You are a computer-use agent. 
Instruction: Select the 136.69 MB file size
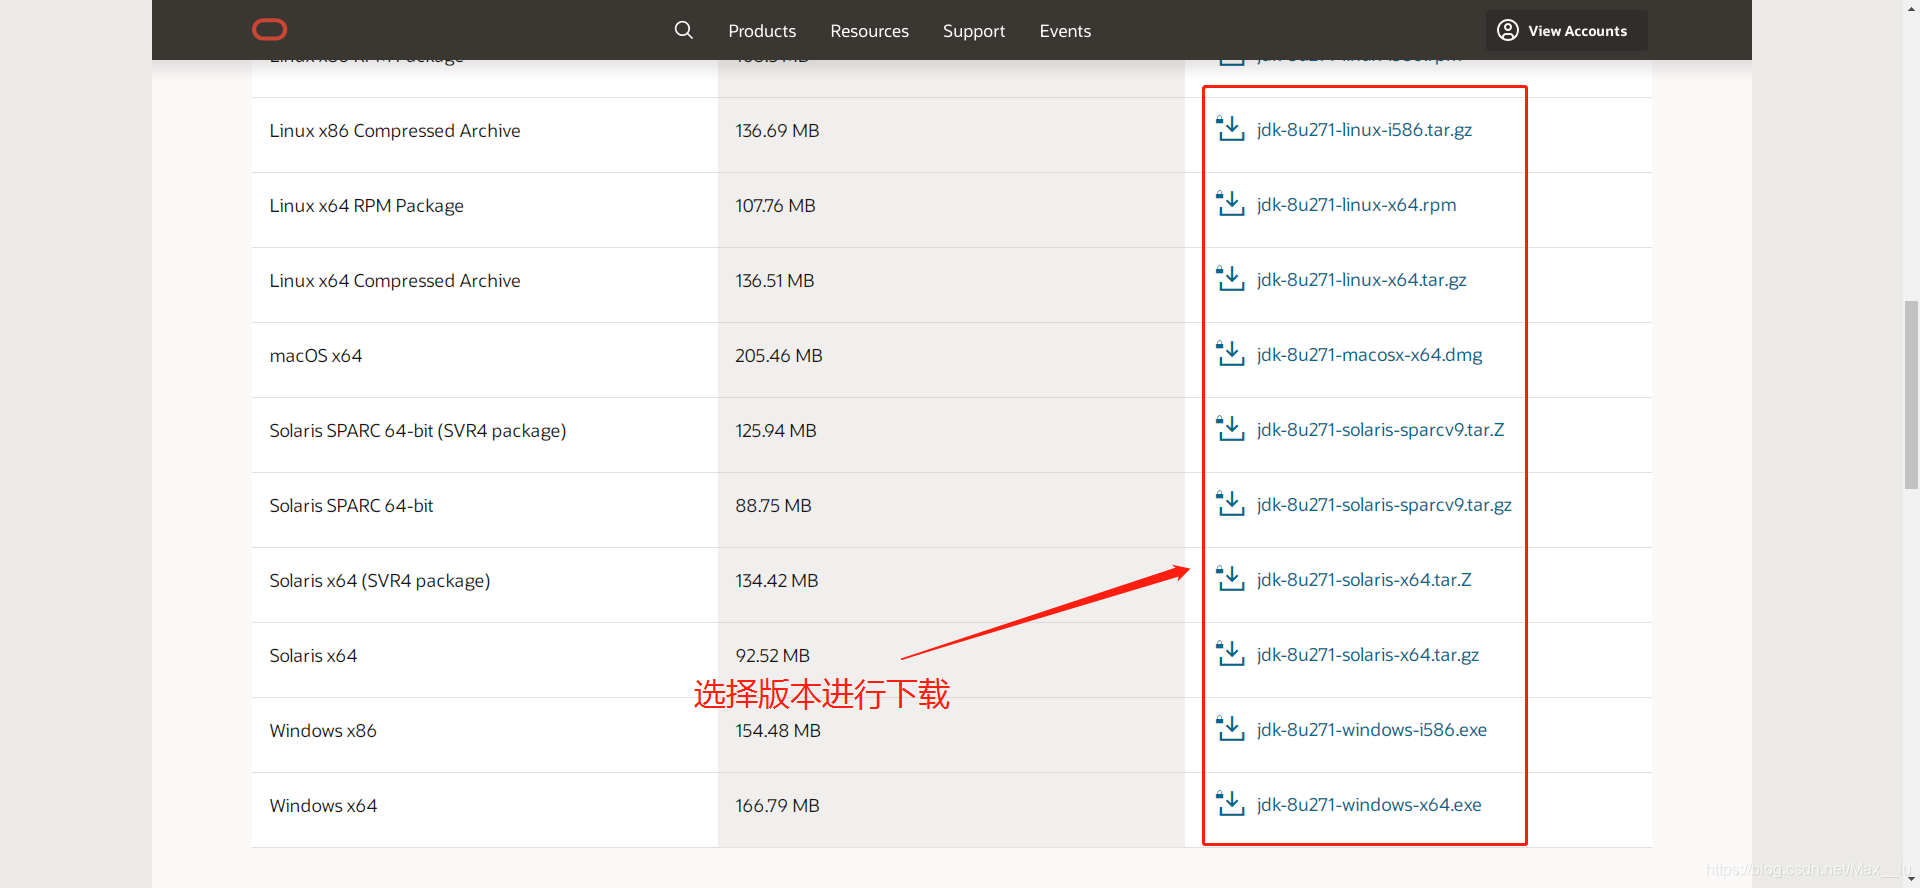(x=777, y=131)
